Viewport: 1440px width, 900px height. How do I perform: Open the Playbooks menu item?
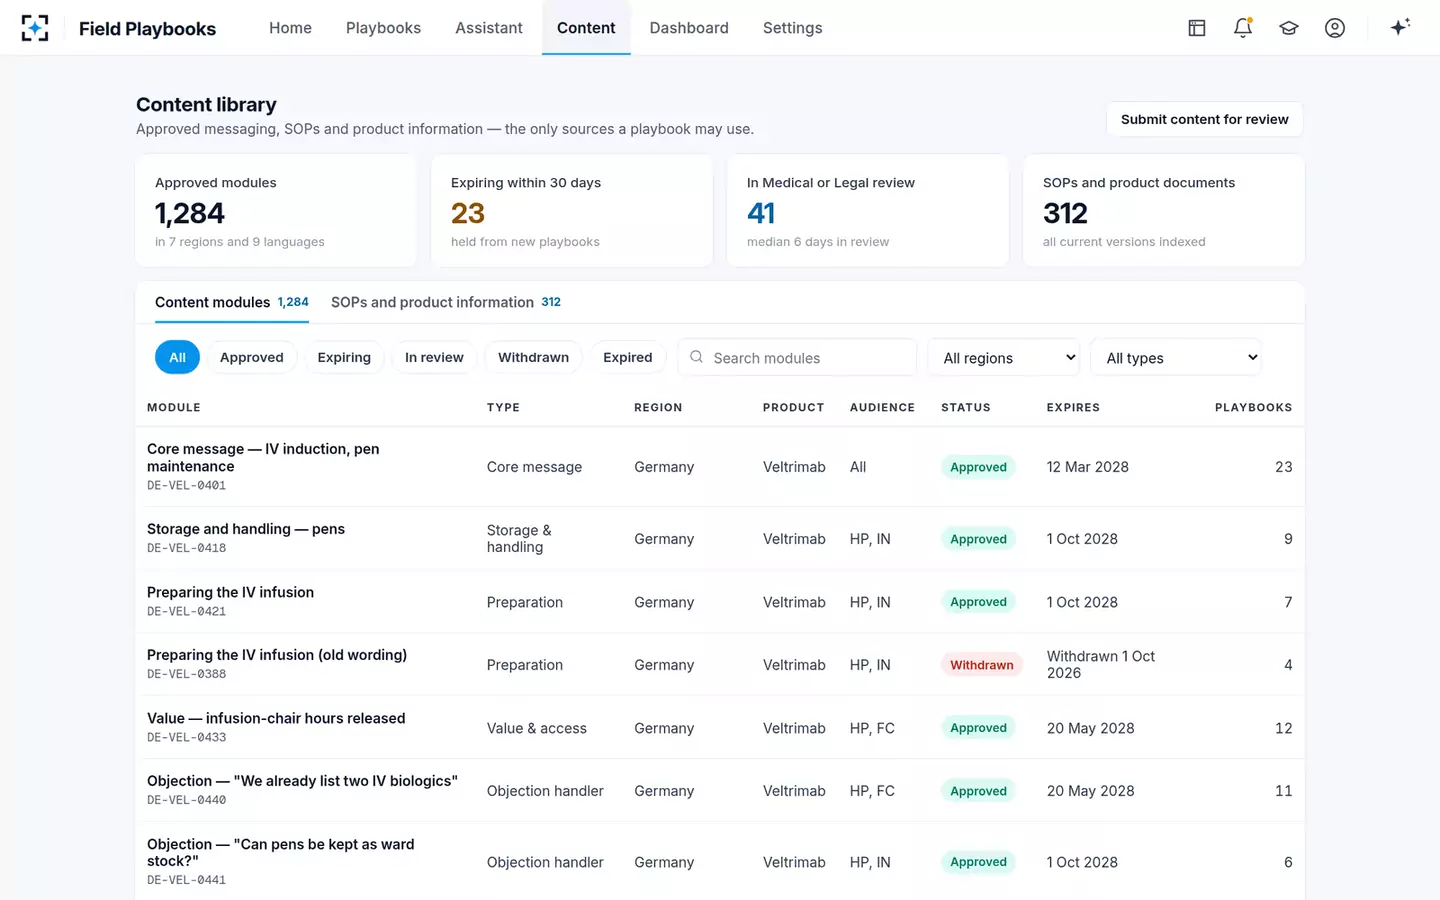[x=383, y=28]
